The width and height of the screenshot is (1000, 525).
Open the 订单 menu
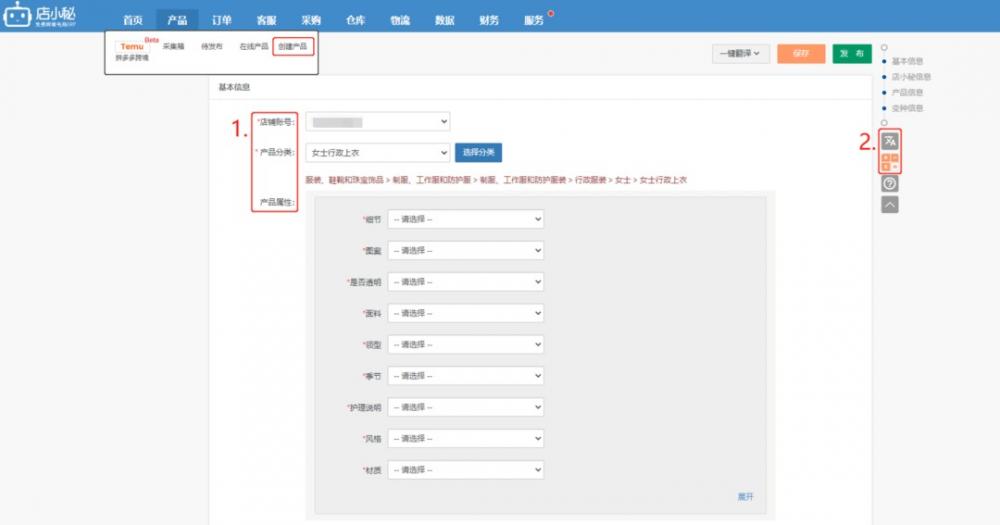click(x=221, y=20)
